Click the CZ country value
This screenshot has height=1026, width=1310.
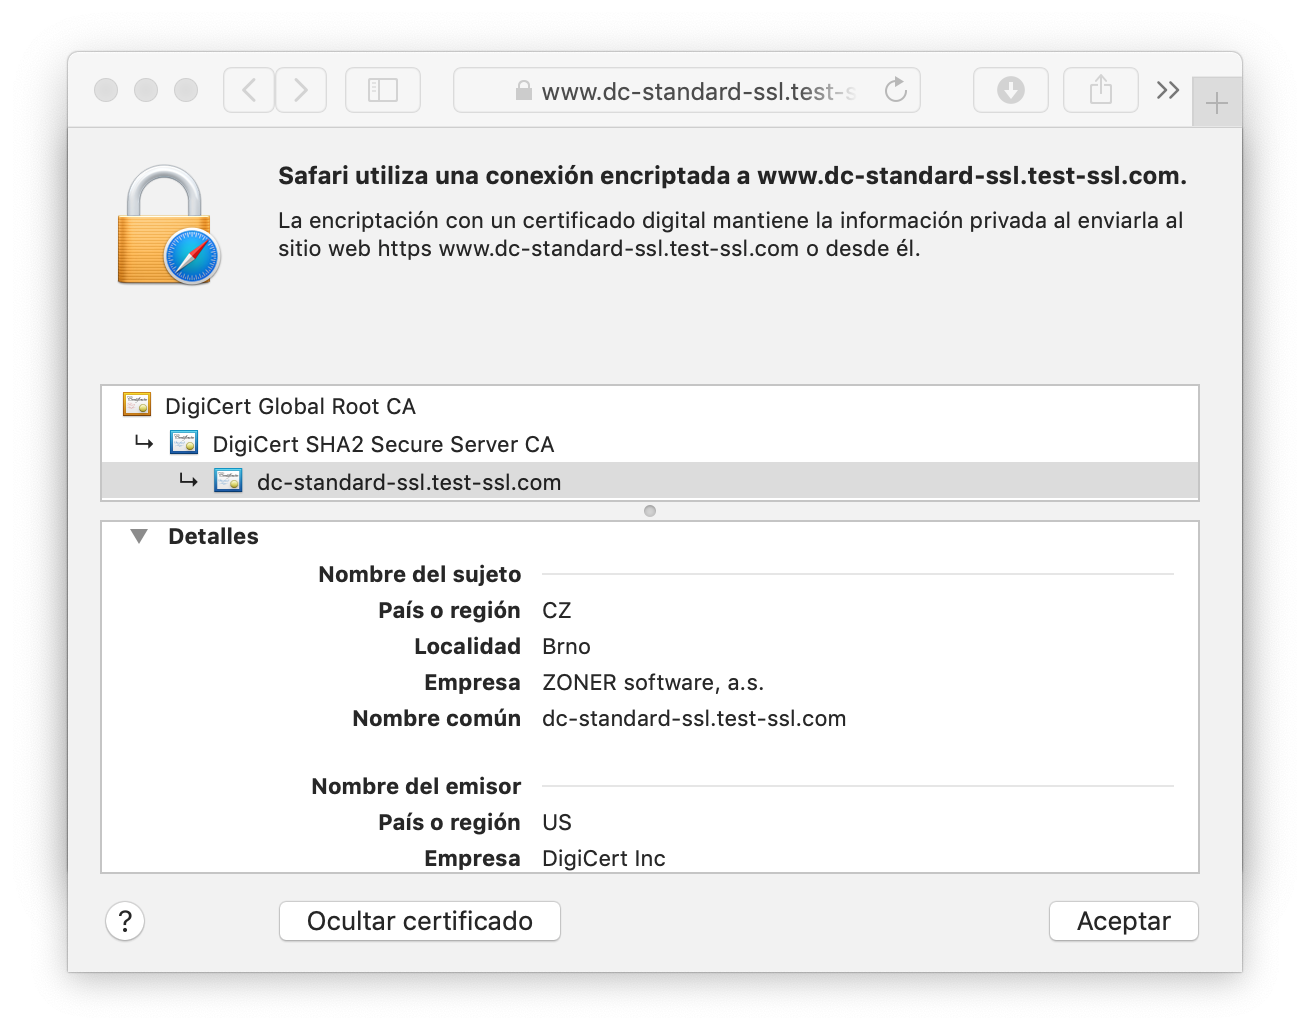(x=557, y=610)
